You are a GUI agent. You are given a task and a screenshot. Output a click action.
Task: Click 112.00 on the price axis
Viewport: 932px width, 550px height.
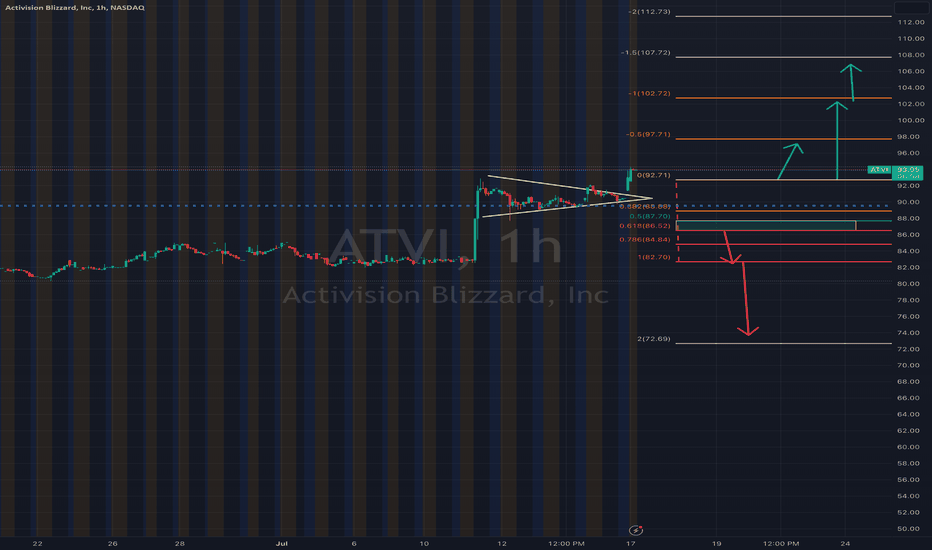coord(911,23)
